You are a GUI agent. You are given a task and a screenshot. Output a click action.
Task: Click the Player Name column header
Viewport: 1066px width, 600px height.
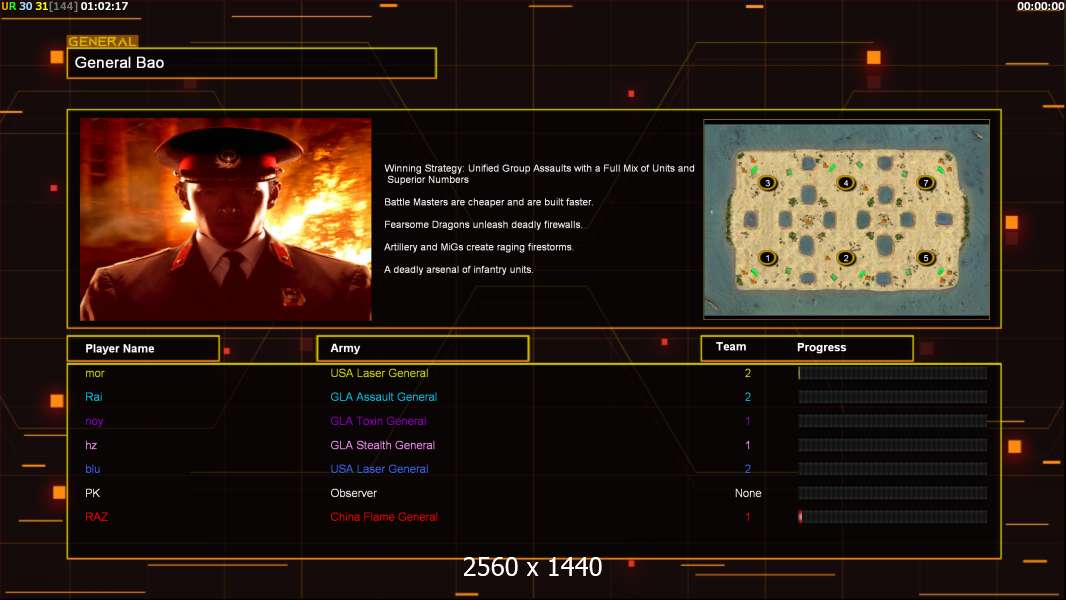click(x=143, y=348)
